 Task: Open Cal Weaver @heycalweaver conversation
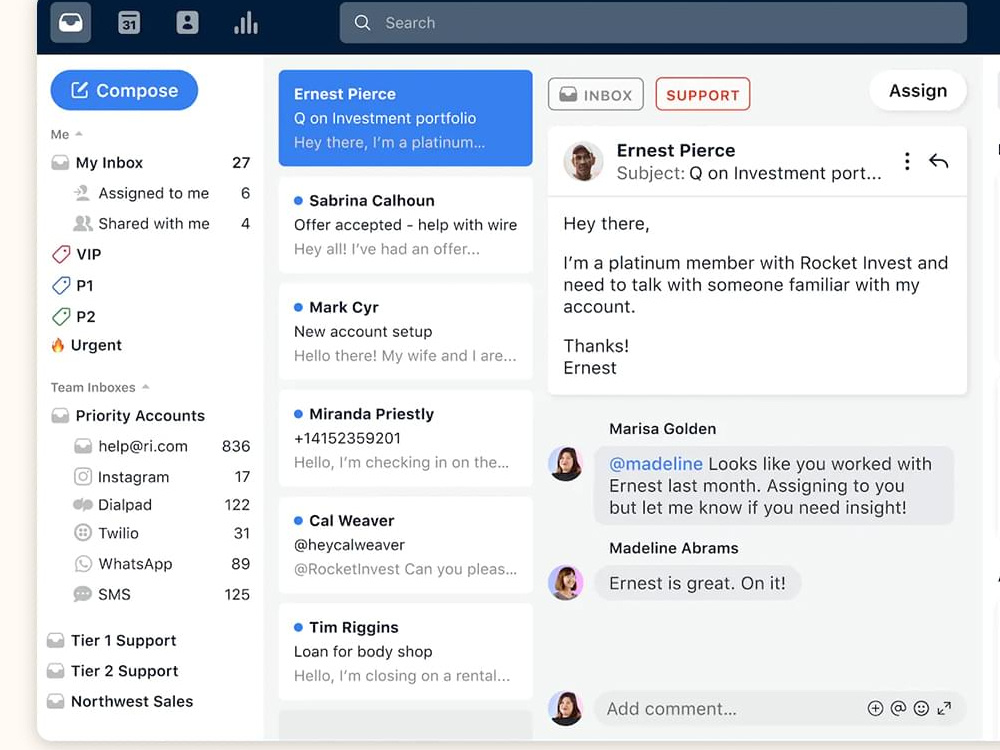pyautogui.click(x=406, y=545)
